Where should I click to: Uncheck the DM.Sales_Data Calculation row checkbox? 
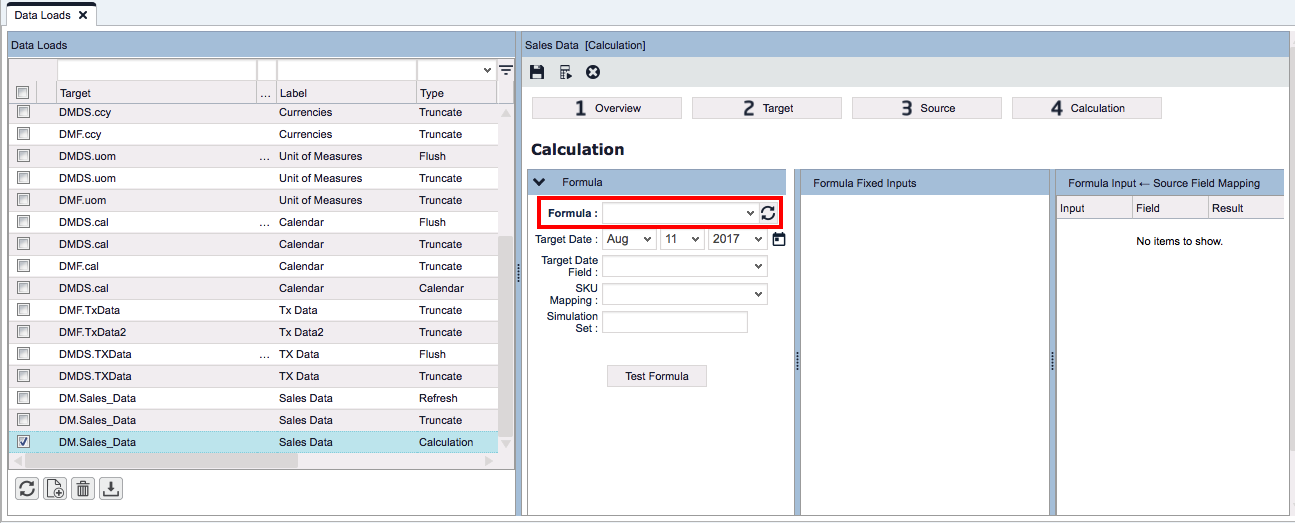coord(24,442)
